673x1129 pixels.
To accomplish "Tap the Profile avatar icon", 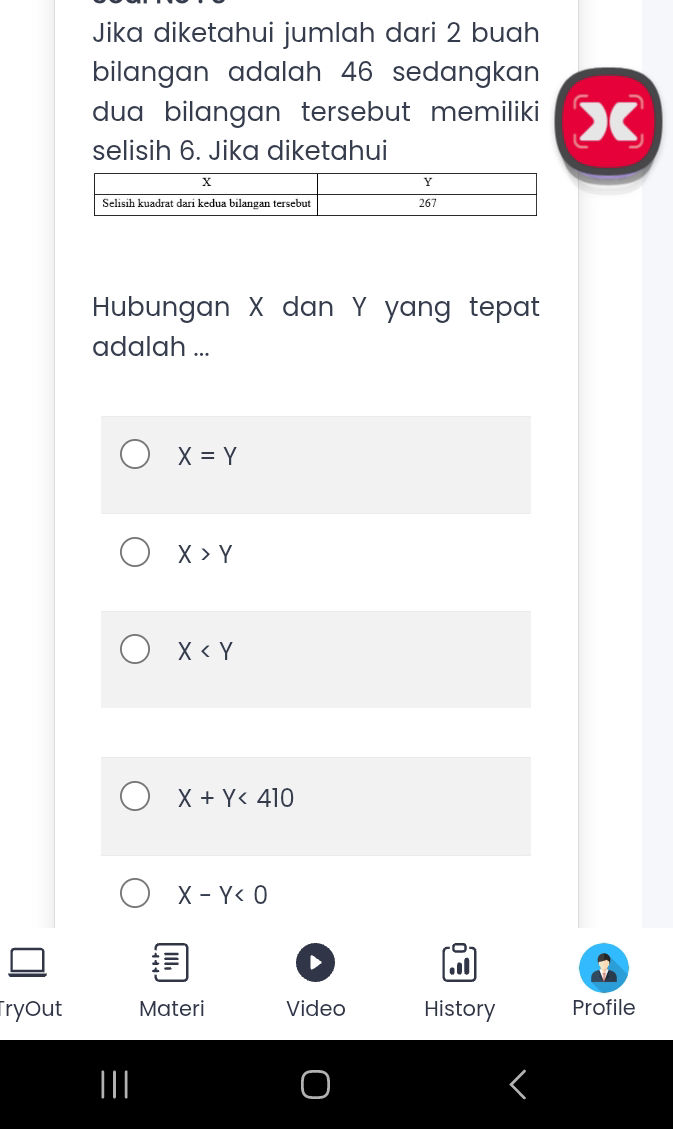I will (603, 967).
